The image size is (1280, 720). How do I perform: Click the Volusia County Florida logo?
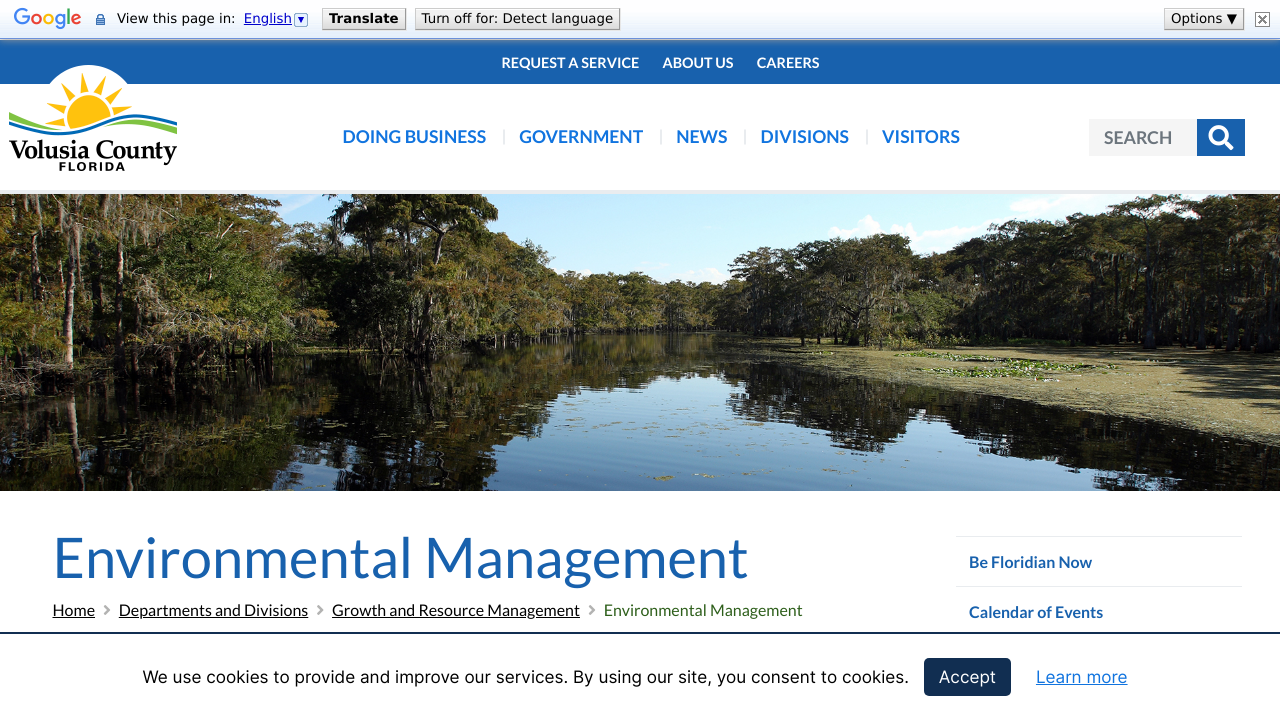(x=93, y=119)
